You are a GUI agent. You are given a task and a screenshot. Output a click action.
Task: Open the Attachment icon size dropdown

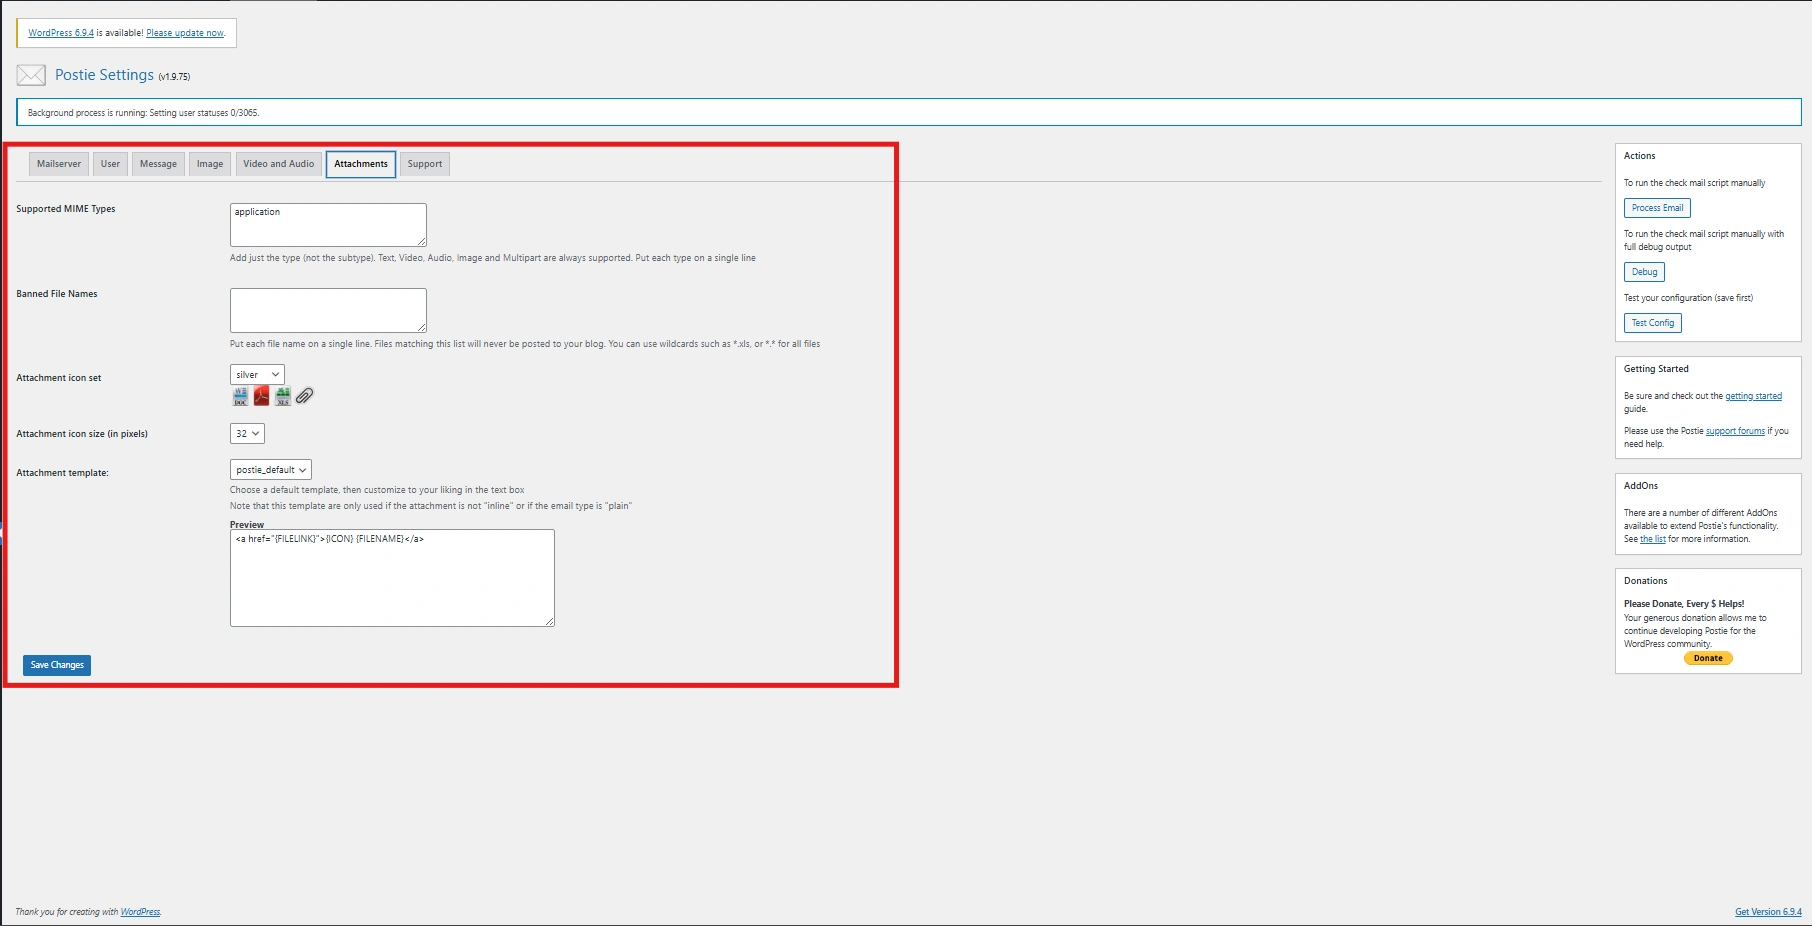(x=247, y=434)
